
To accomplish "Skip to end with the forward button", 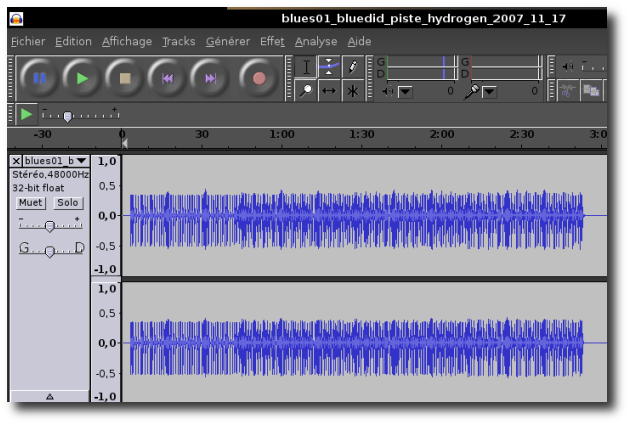I will point(210,78).
